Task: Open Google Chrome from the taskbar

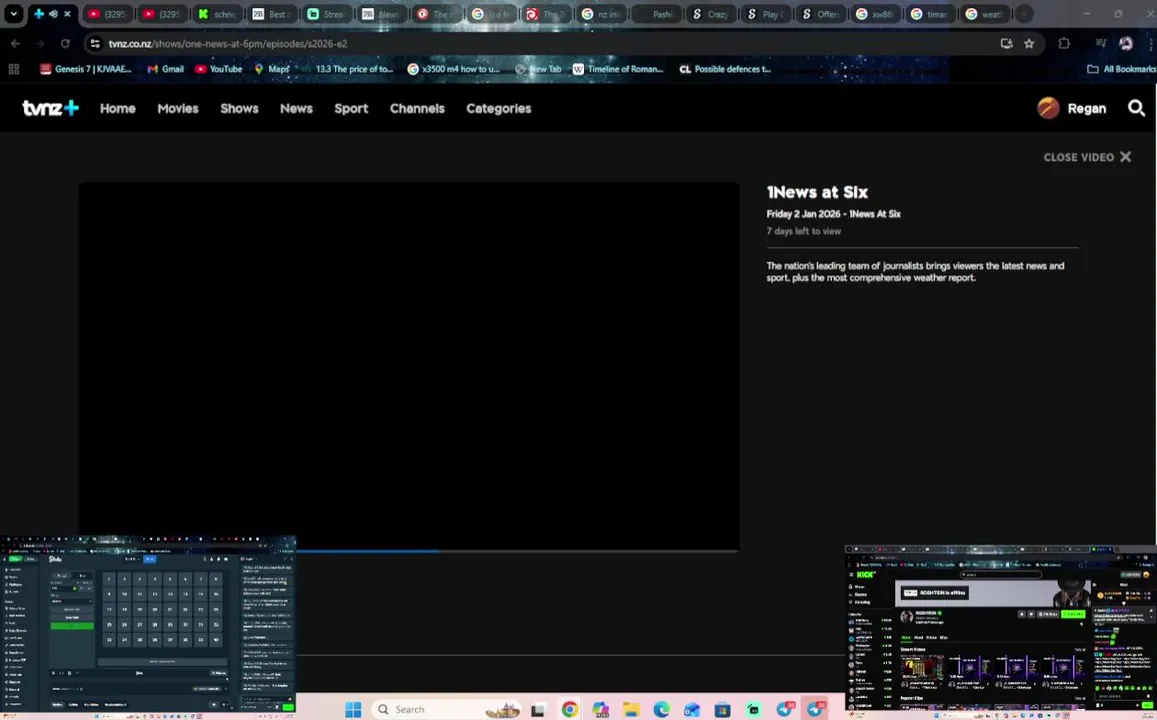Action: click(570, 710)
